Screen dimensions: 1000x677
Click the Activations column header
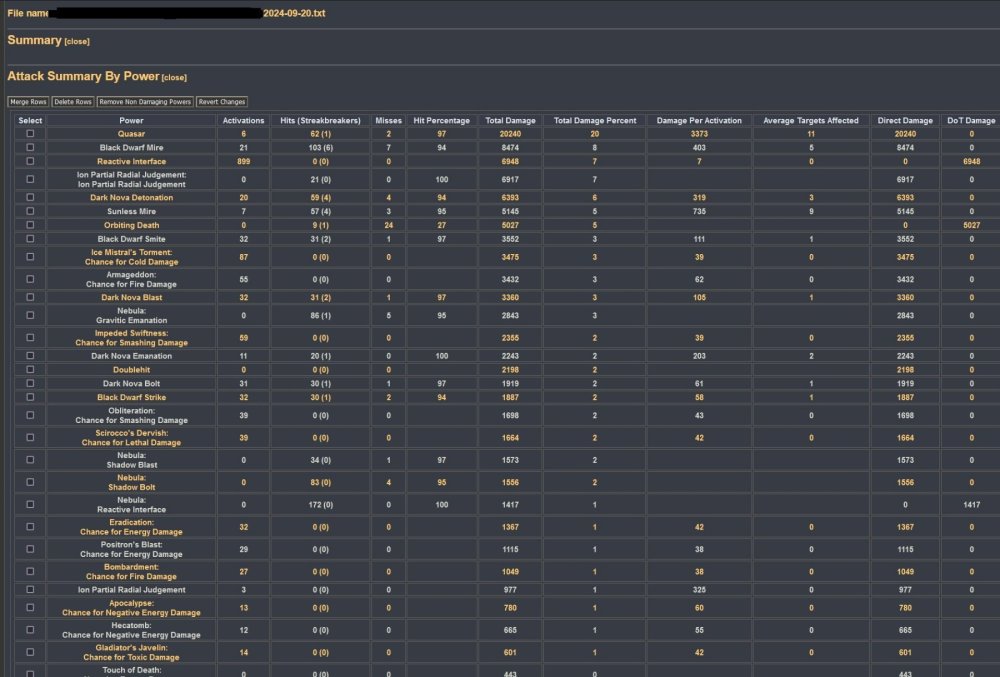click(x=244, y=120)
